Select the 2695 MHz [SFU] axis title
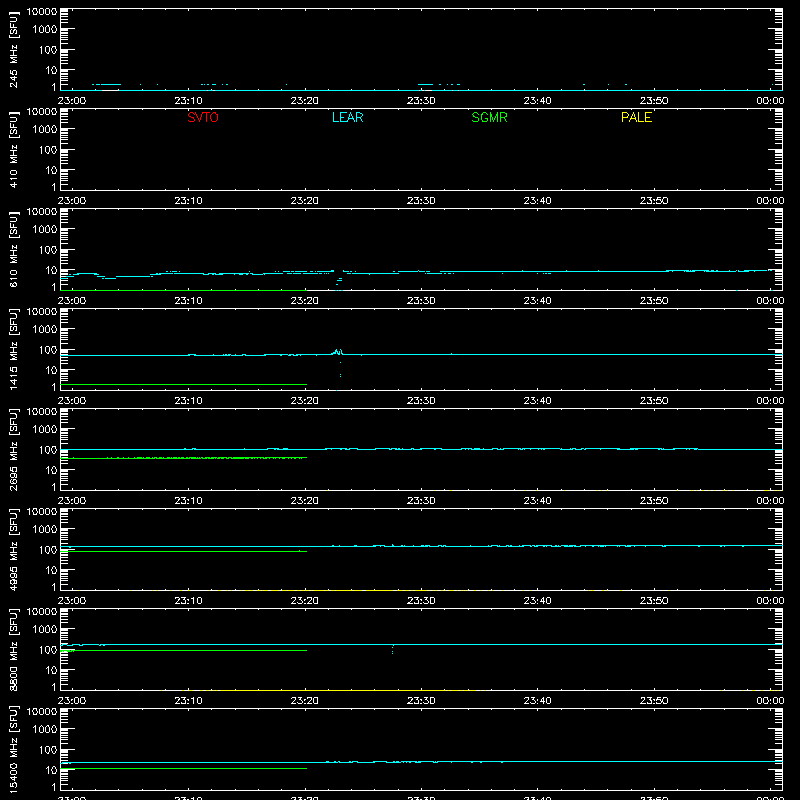The width and height of the screenshot is (800, 800). (13, 449)
